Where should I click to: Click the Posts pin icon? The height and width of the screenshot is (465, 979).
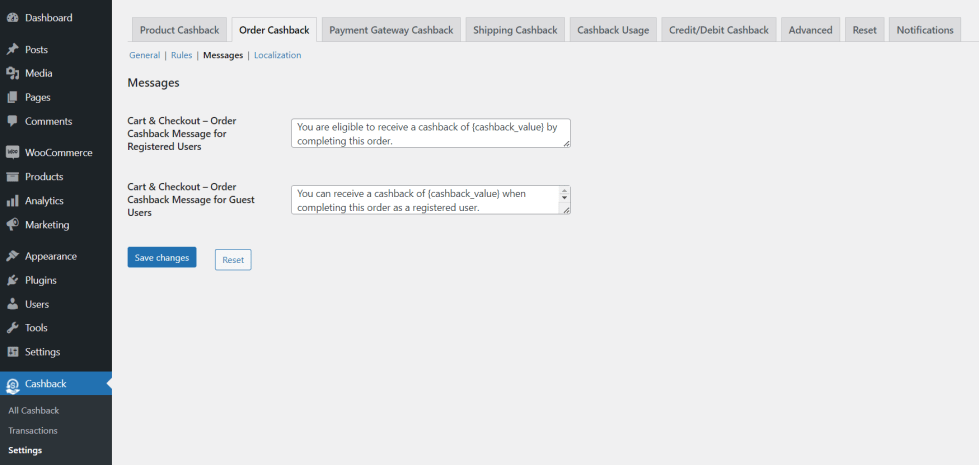tap(12, 49)
